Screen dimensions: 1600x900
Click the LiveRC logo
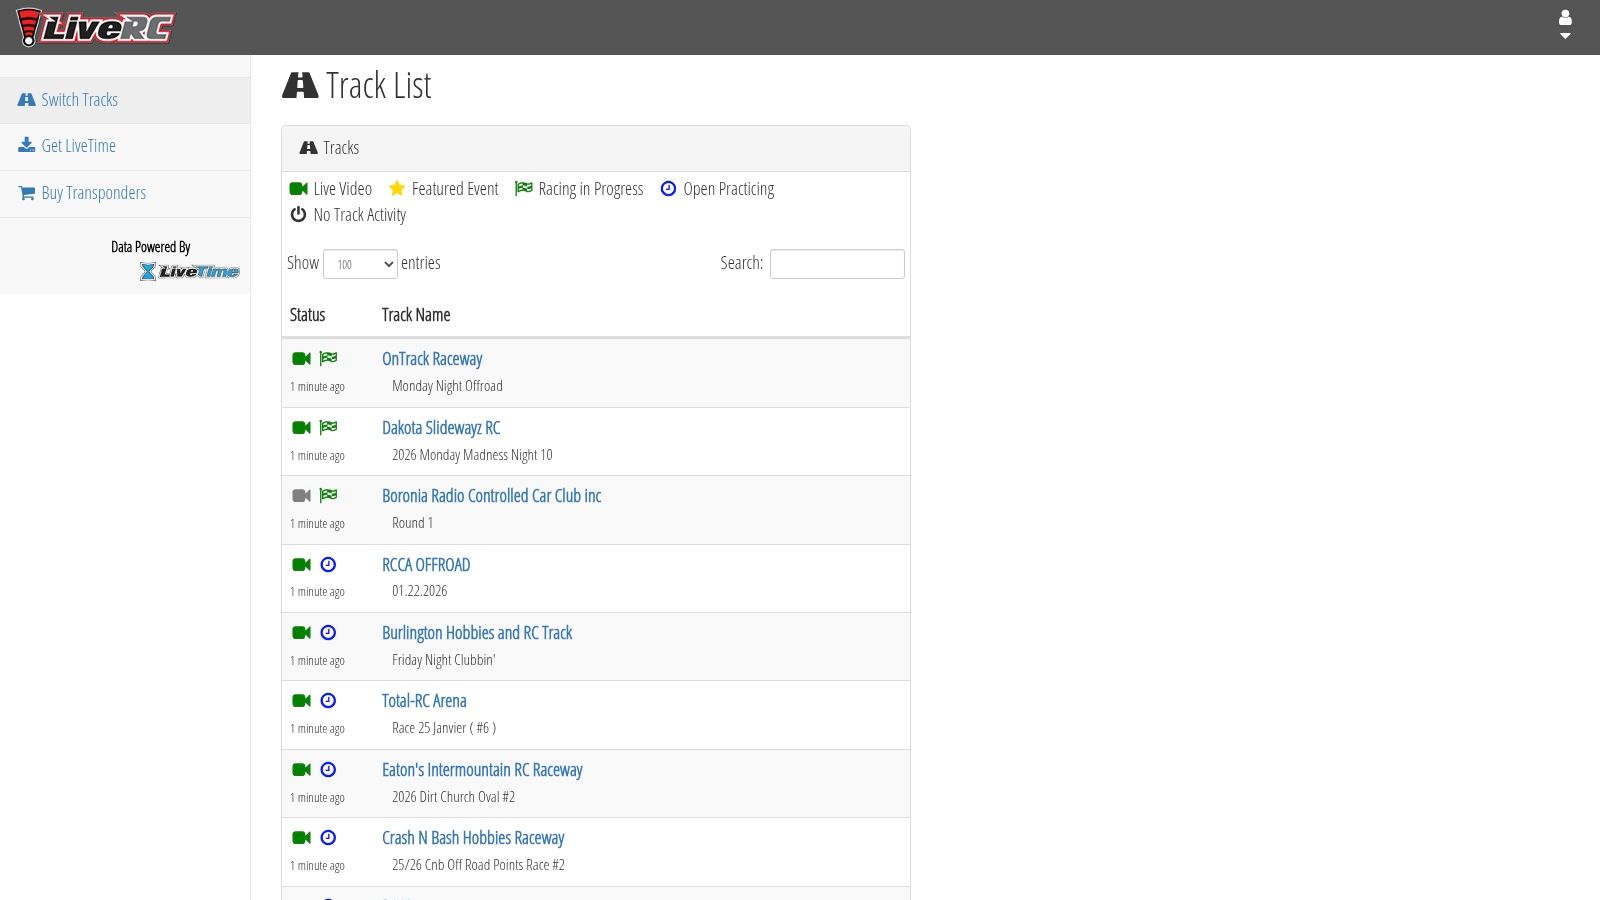[95, 27]
